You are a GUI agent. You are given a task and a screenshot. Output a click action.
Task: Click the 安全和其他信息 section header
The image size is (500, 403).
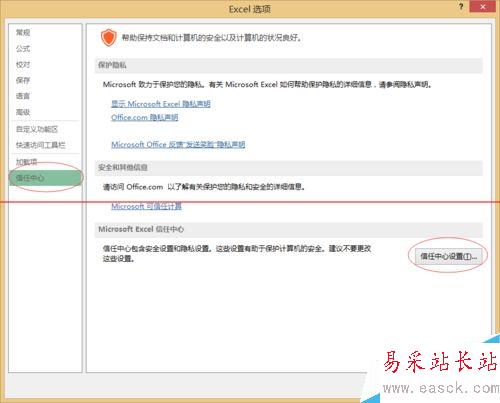pyautogui.click(x=289, y=168)
